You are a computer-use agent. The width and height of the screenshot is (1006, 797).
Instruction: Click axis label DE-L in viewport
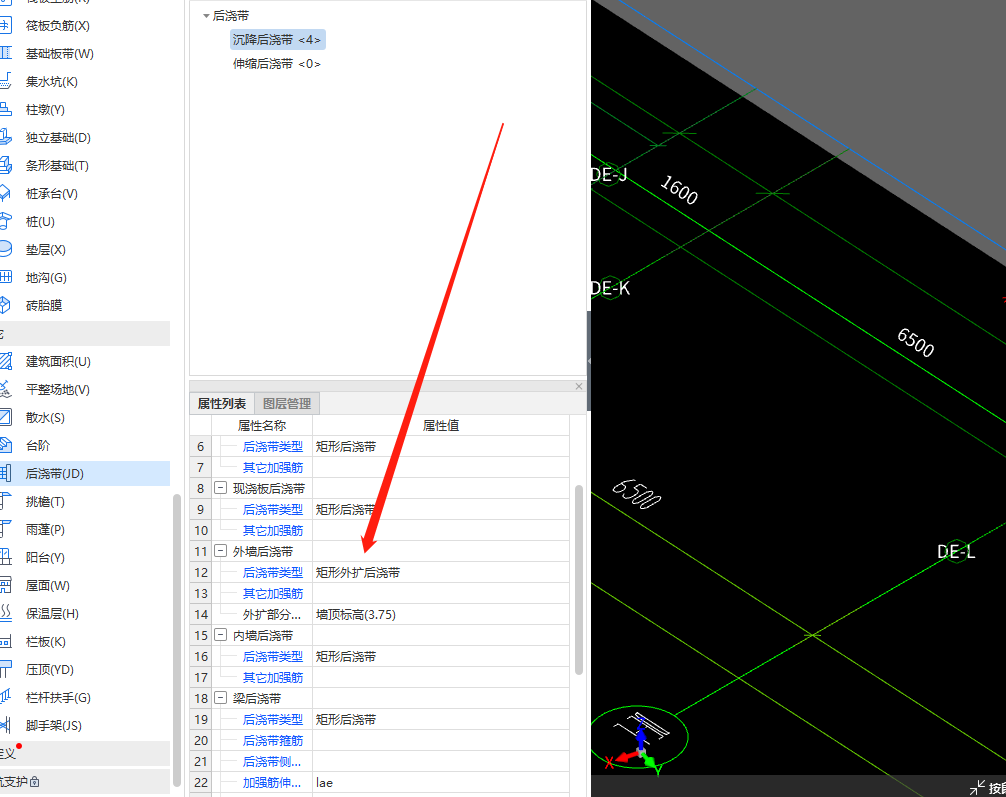click(x=956, y=552)
